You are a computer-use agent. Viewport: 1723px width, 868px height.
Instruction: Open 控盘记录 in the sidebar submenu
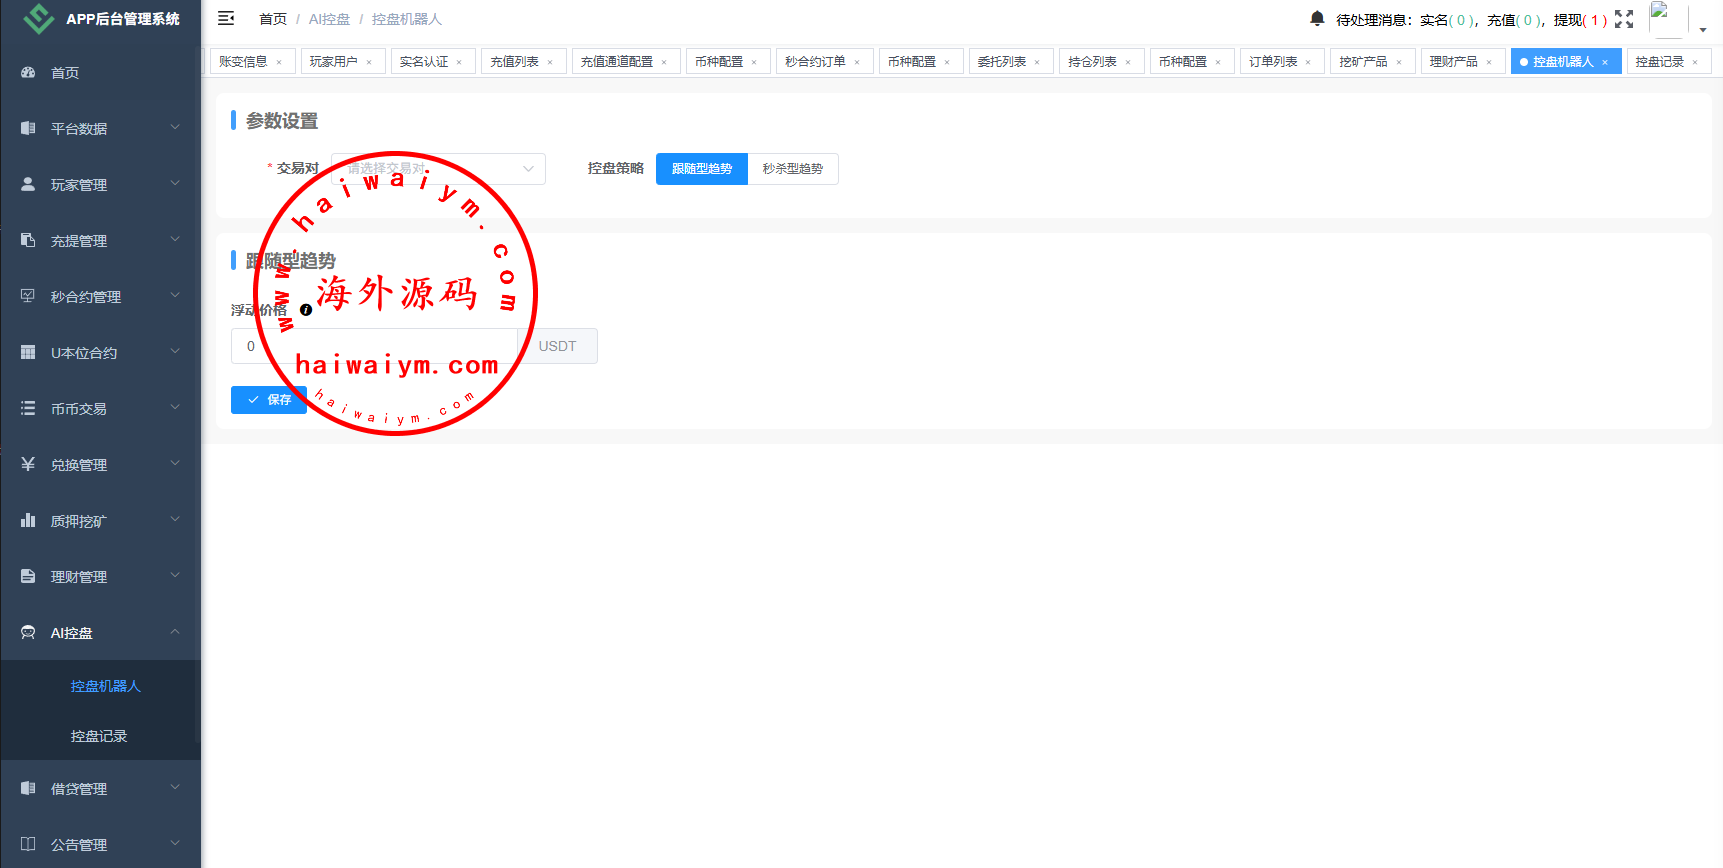click(x=99, y=736)
